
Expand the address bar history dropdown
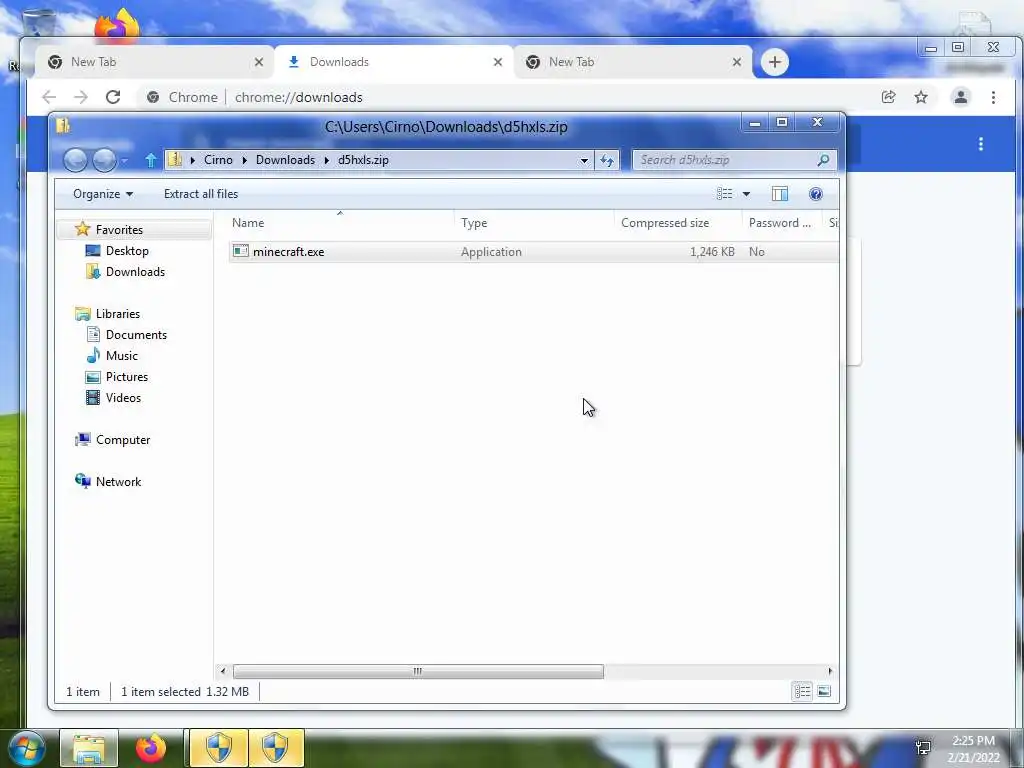[584, 160]
